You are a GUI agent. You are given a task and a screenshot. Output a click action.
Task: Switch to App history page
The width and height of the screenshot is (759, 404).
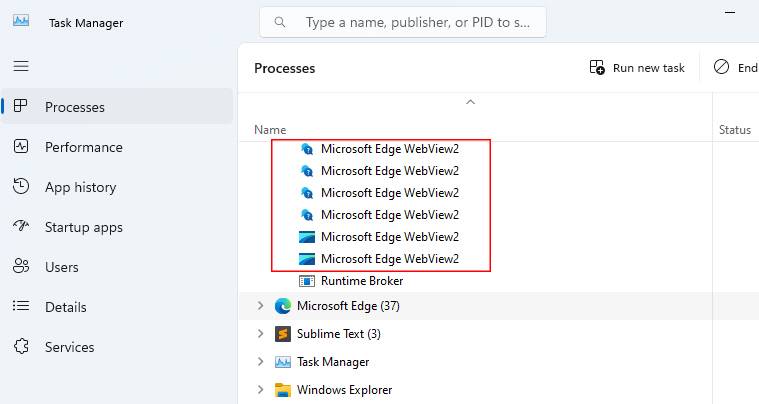[x=80, y=187]
